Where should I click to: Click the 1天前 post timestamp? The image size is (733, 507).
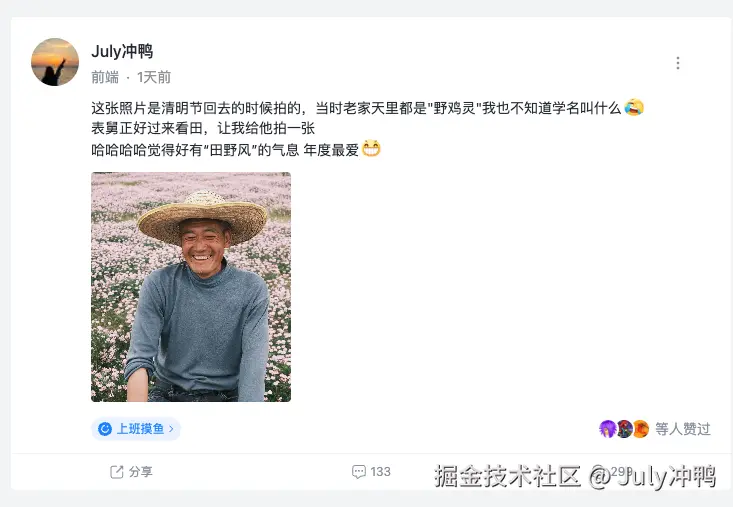[x=154, y=77]
